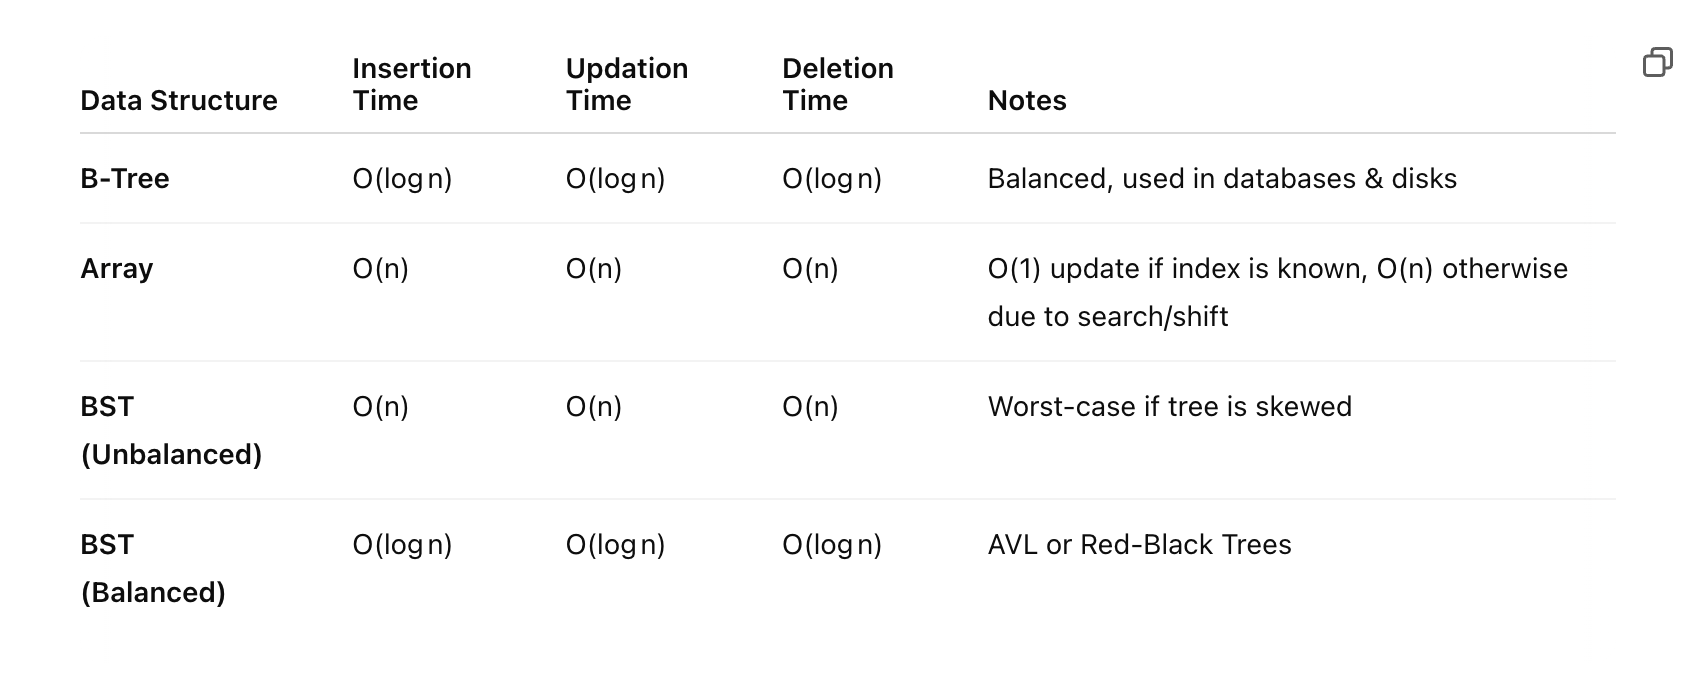Screen dimensions: 1704x676
Task: Click B-Tree insertion time O(log n)
Action: [402, 178]
